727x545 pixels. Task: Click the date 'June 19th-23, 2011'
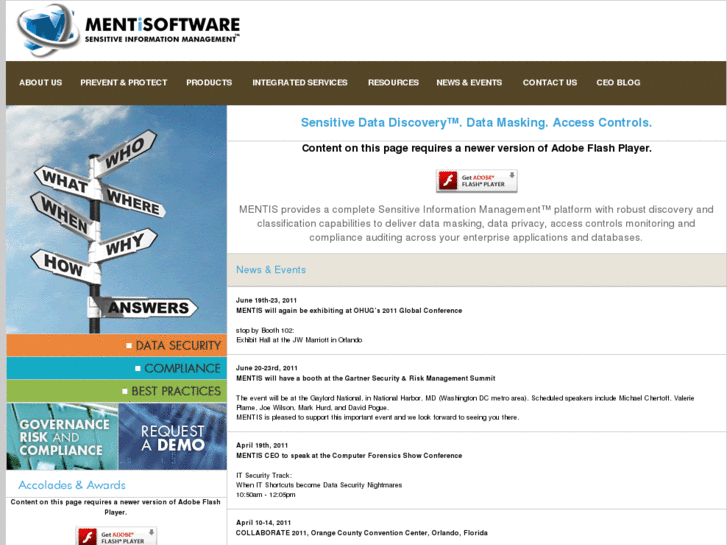point(266,301)
